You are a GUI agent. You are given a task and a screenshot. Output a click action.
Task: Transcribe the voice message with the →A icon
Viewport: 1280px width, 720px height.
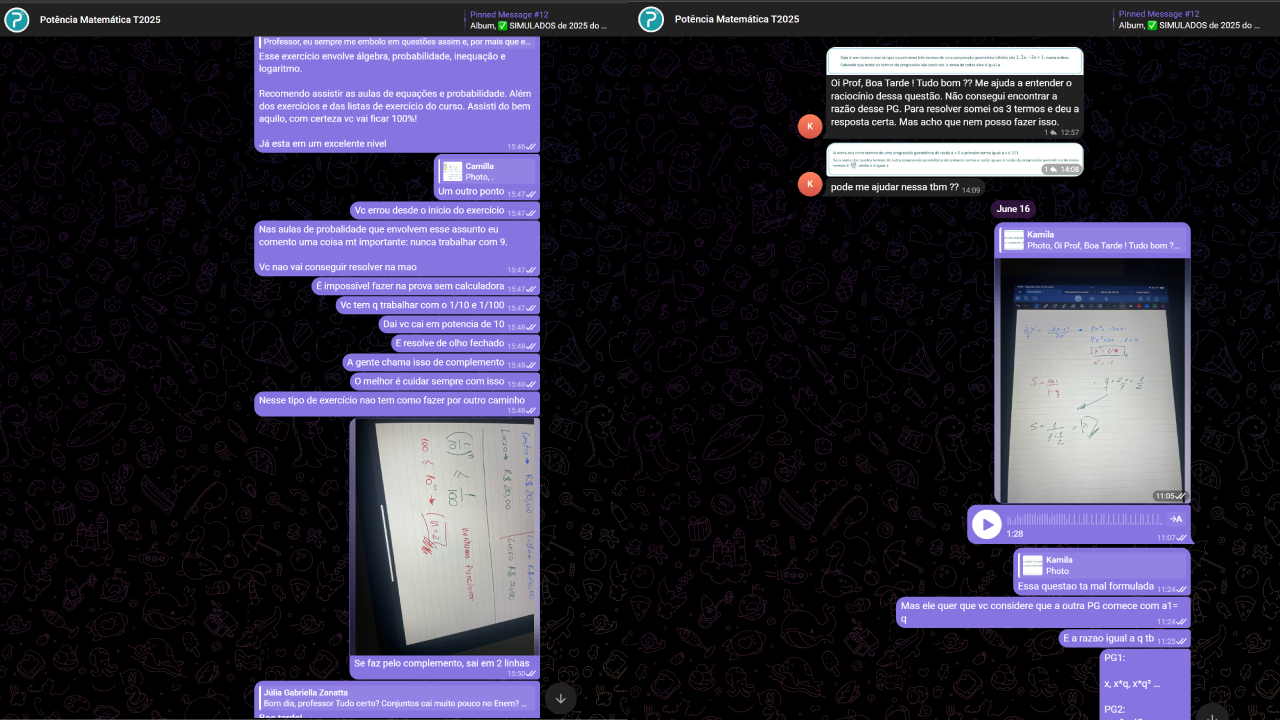(1176, 519)
